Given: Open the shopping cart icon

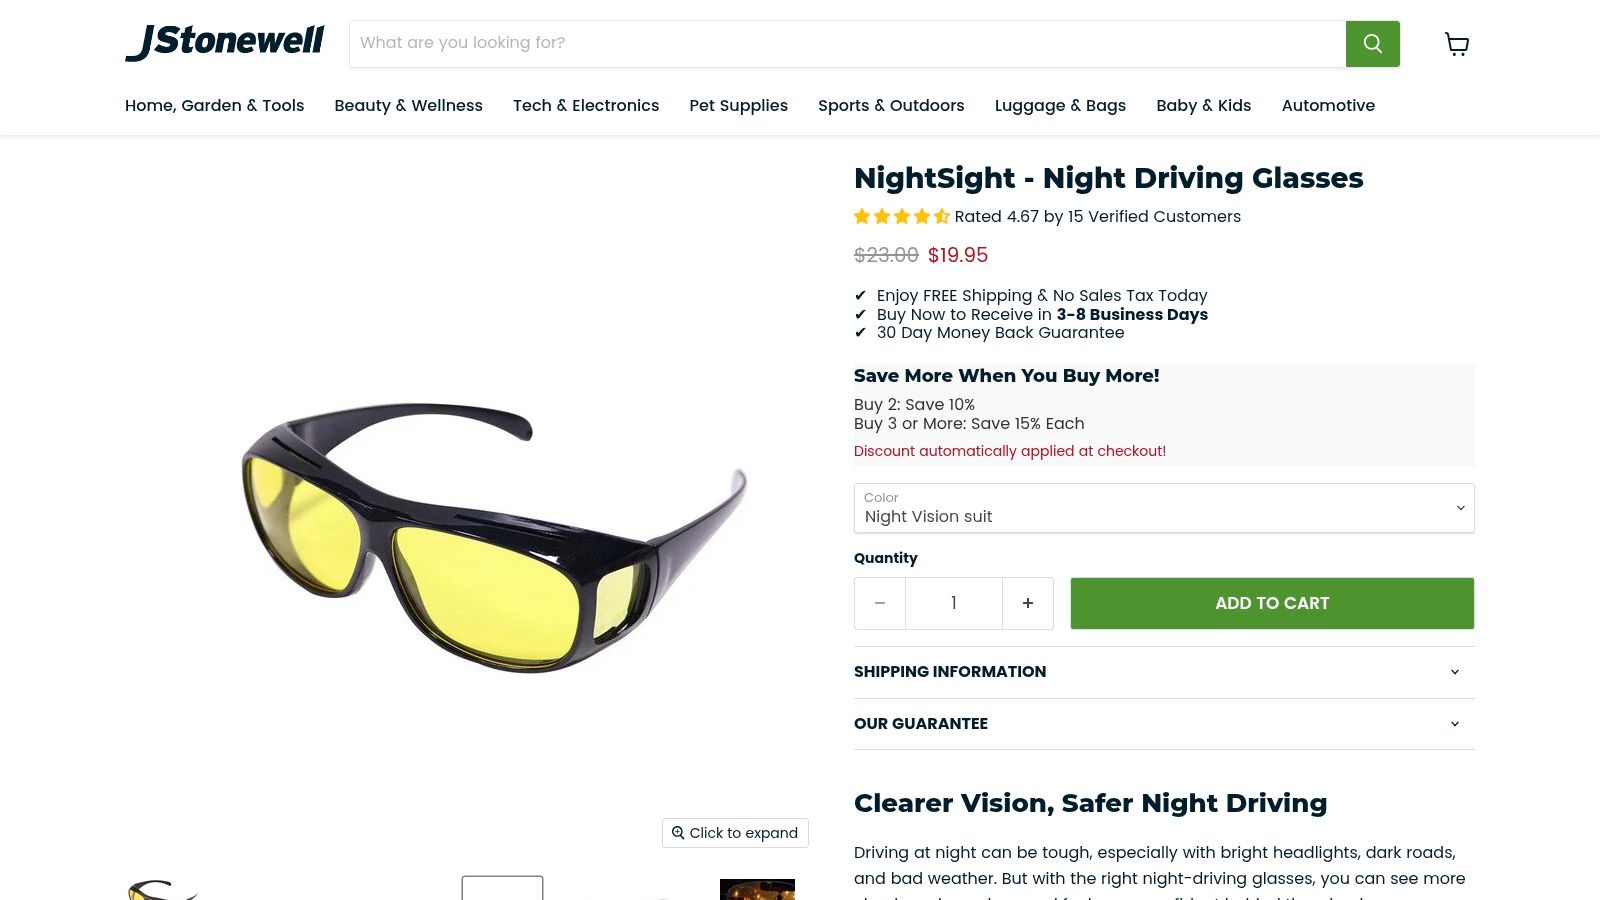Looking at the screenshot, I should tap(1457, 44).
